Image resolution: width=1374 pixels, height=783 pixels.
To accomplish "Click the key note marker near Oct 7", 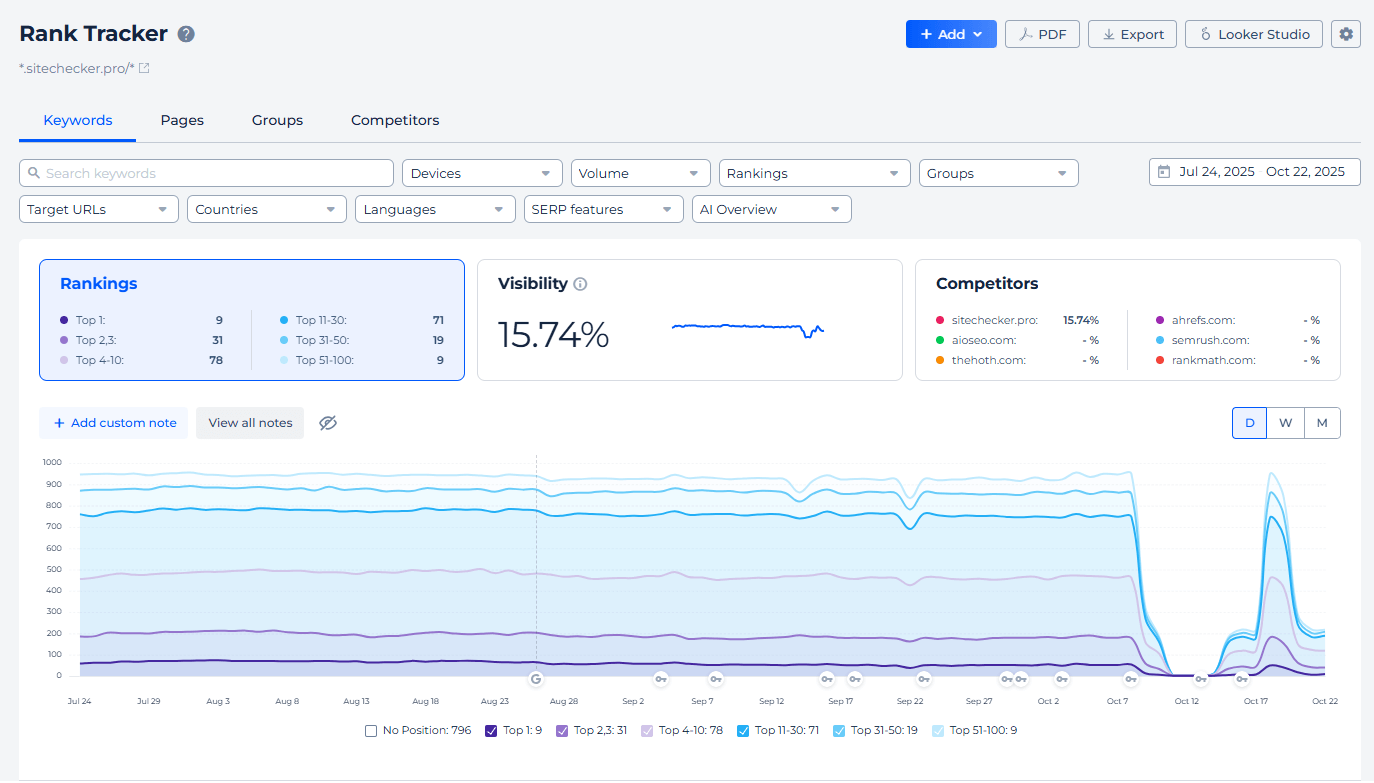I will click(1130, 679).
